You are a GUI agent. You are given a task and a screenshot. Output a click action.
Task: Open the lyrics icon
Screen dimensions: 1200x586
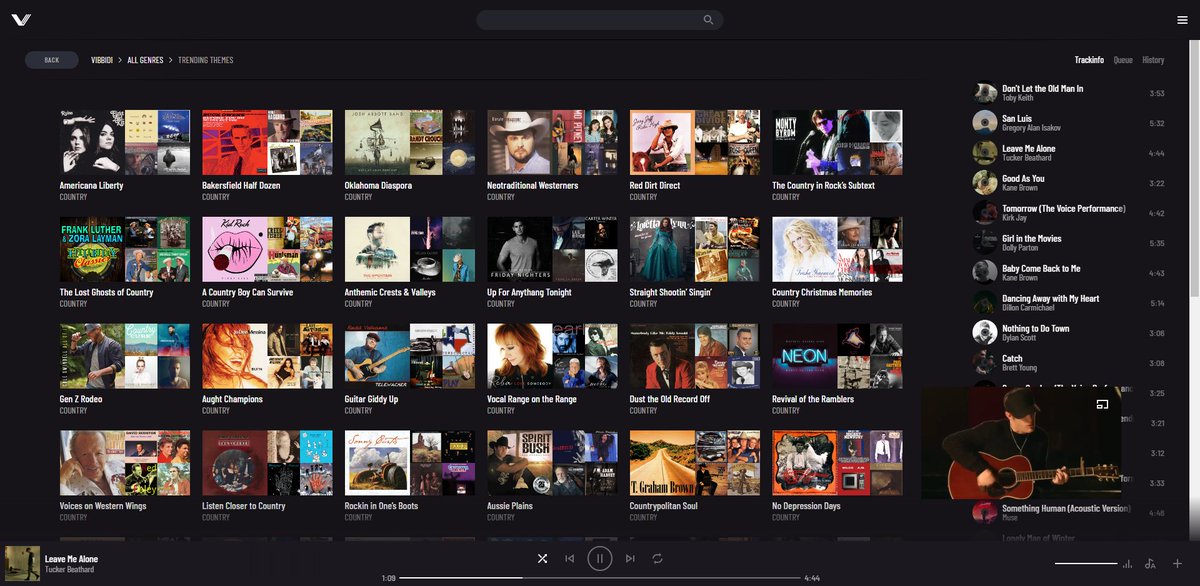point(1151,564)
